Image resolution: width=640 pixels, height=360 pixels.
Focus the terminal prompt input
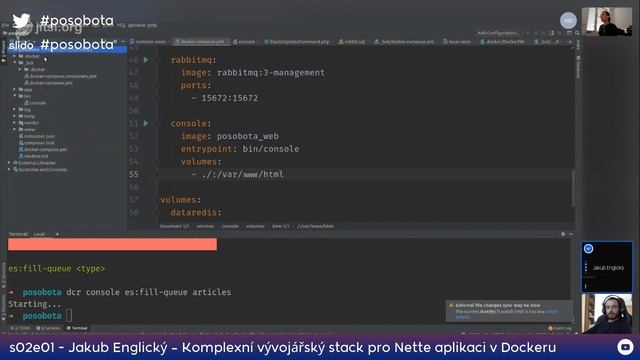coord(69,316)
